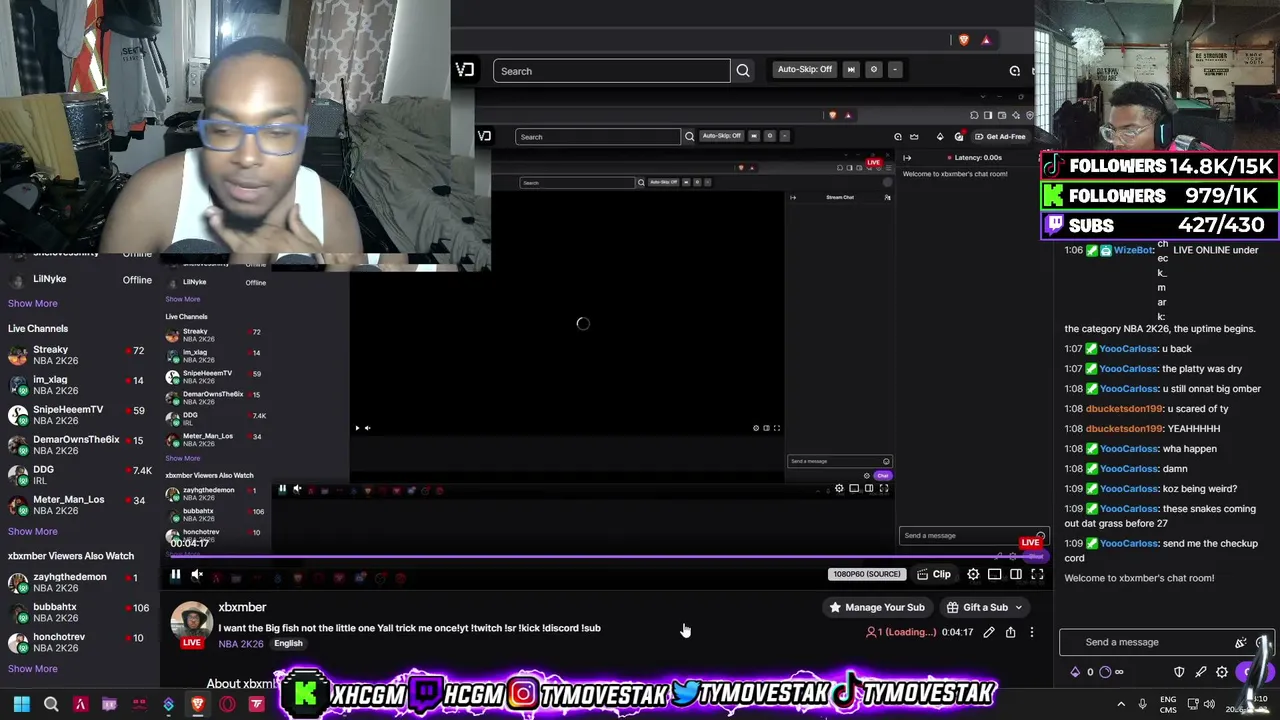The image size is (1280, 720).
Task: Click the nested window search field
Action: click(x=598, y=137)
